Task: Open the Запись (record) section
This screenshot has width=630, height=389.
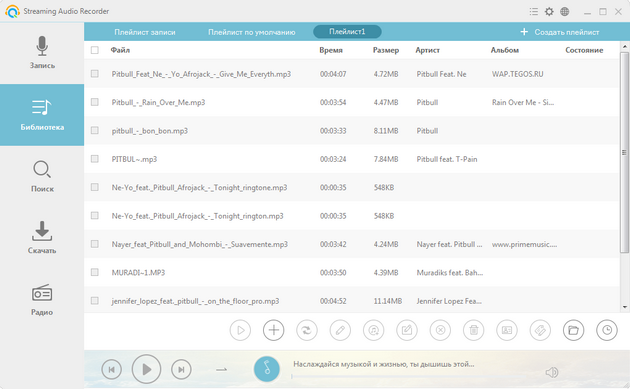Action: coord(42,53)
